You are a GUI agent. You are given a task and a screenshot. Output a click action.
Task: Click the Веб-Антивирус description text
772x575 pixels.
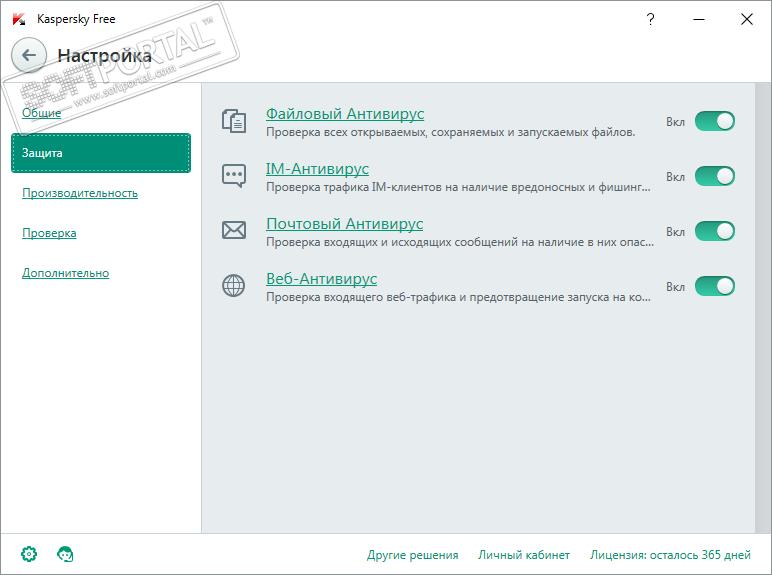pos(458,297)
